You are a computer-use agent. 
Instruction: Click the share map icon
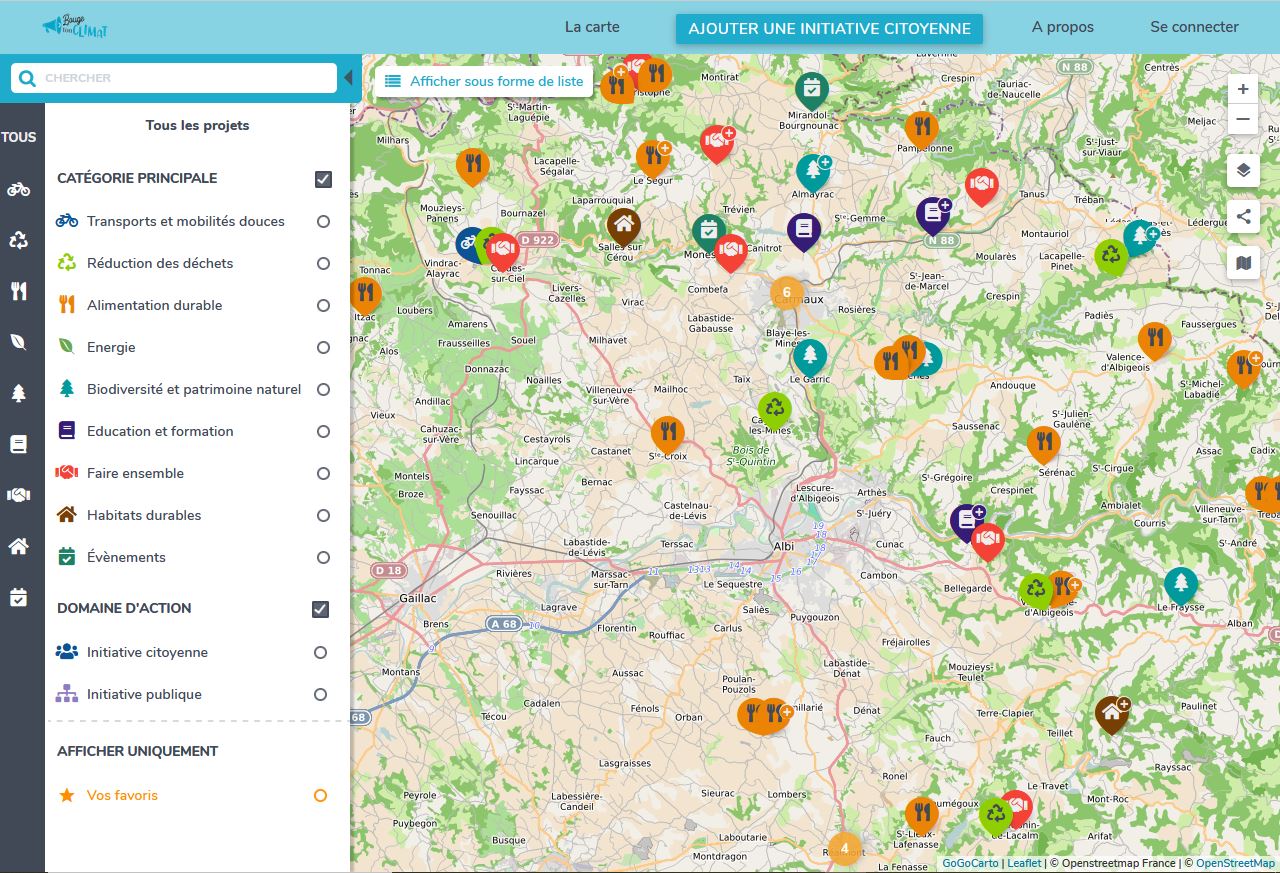point(1243,216)
